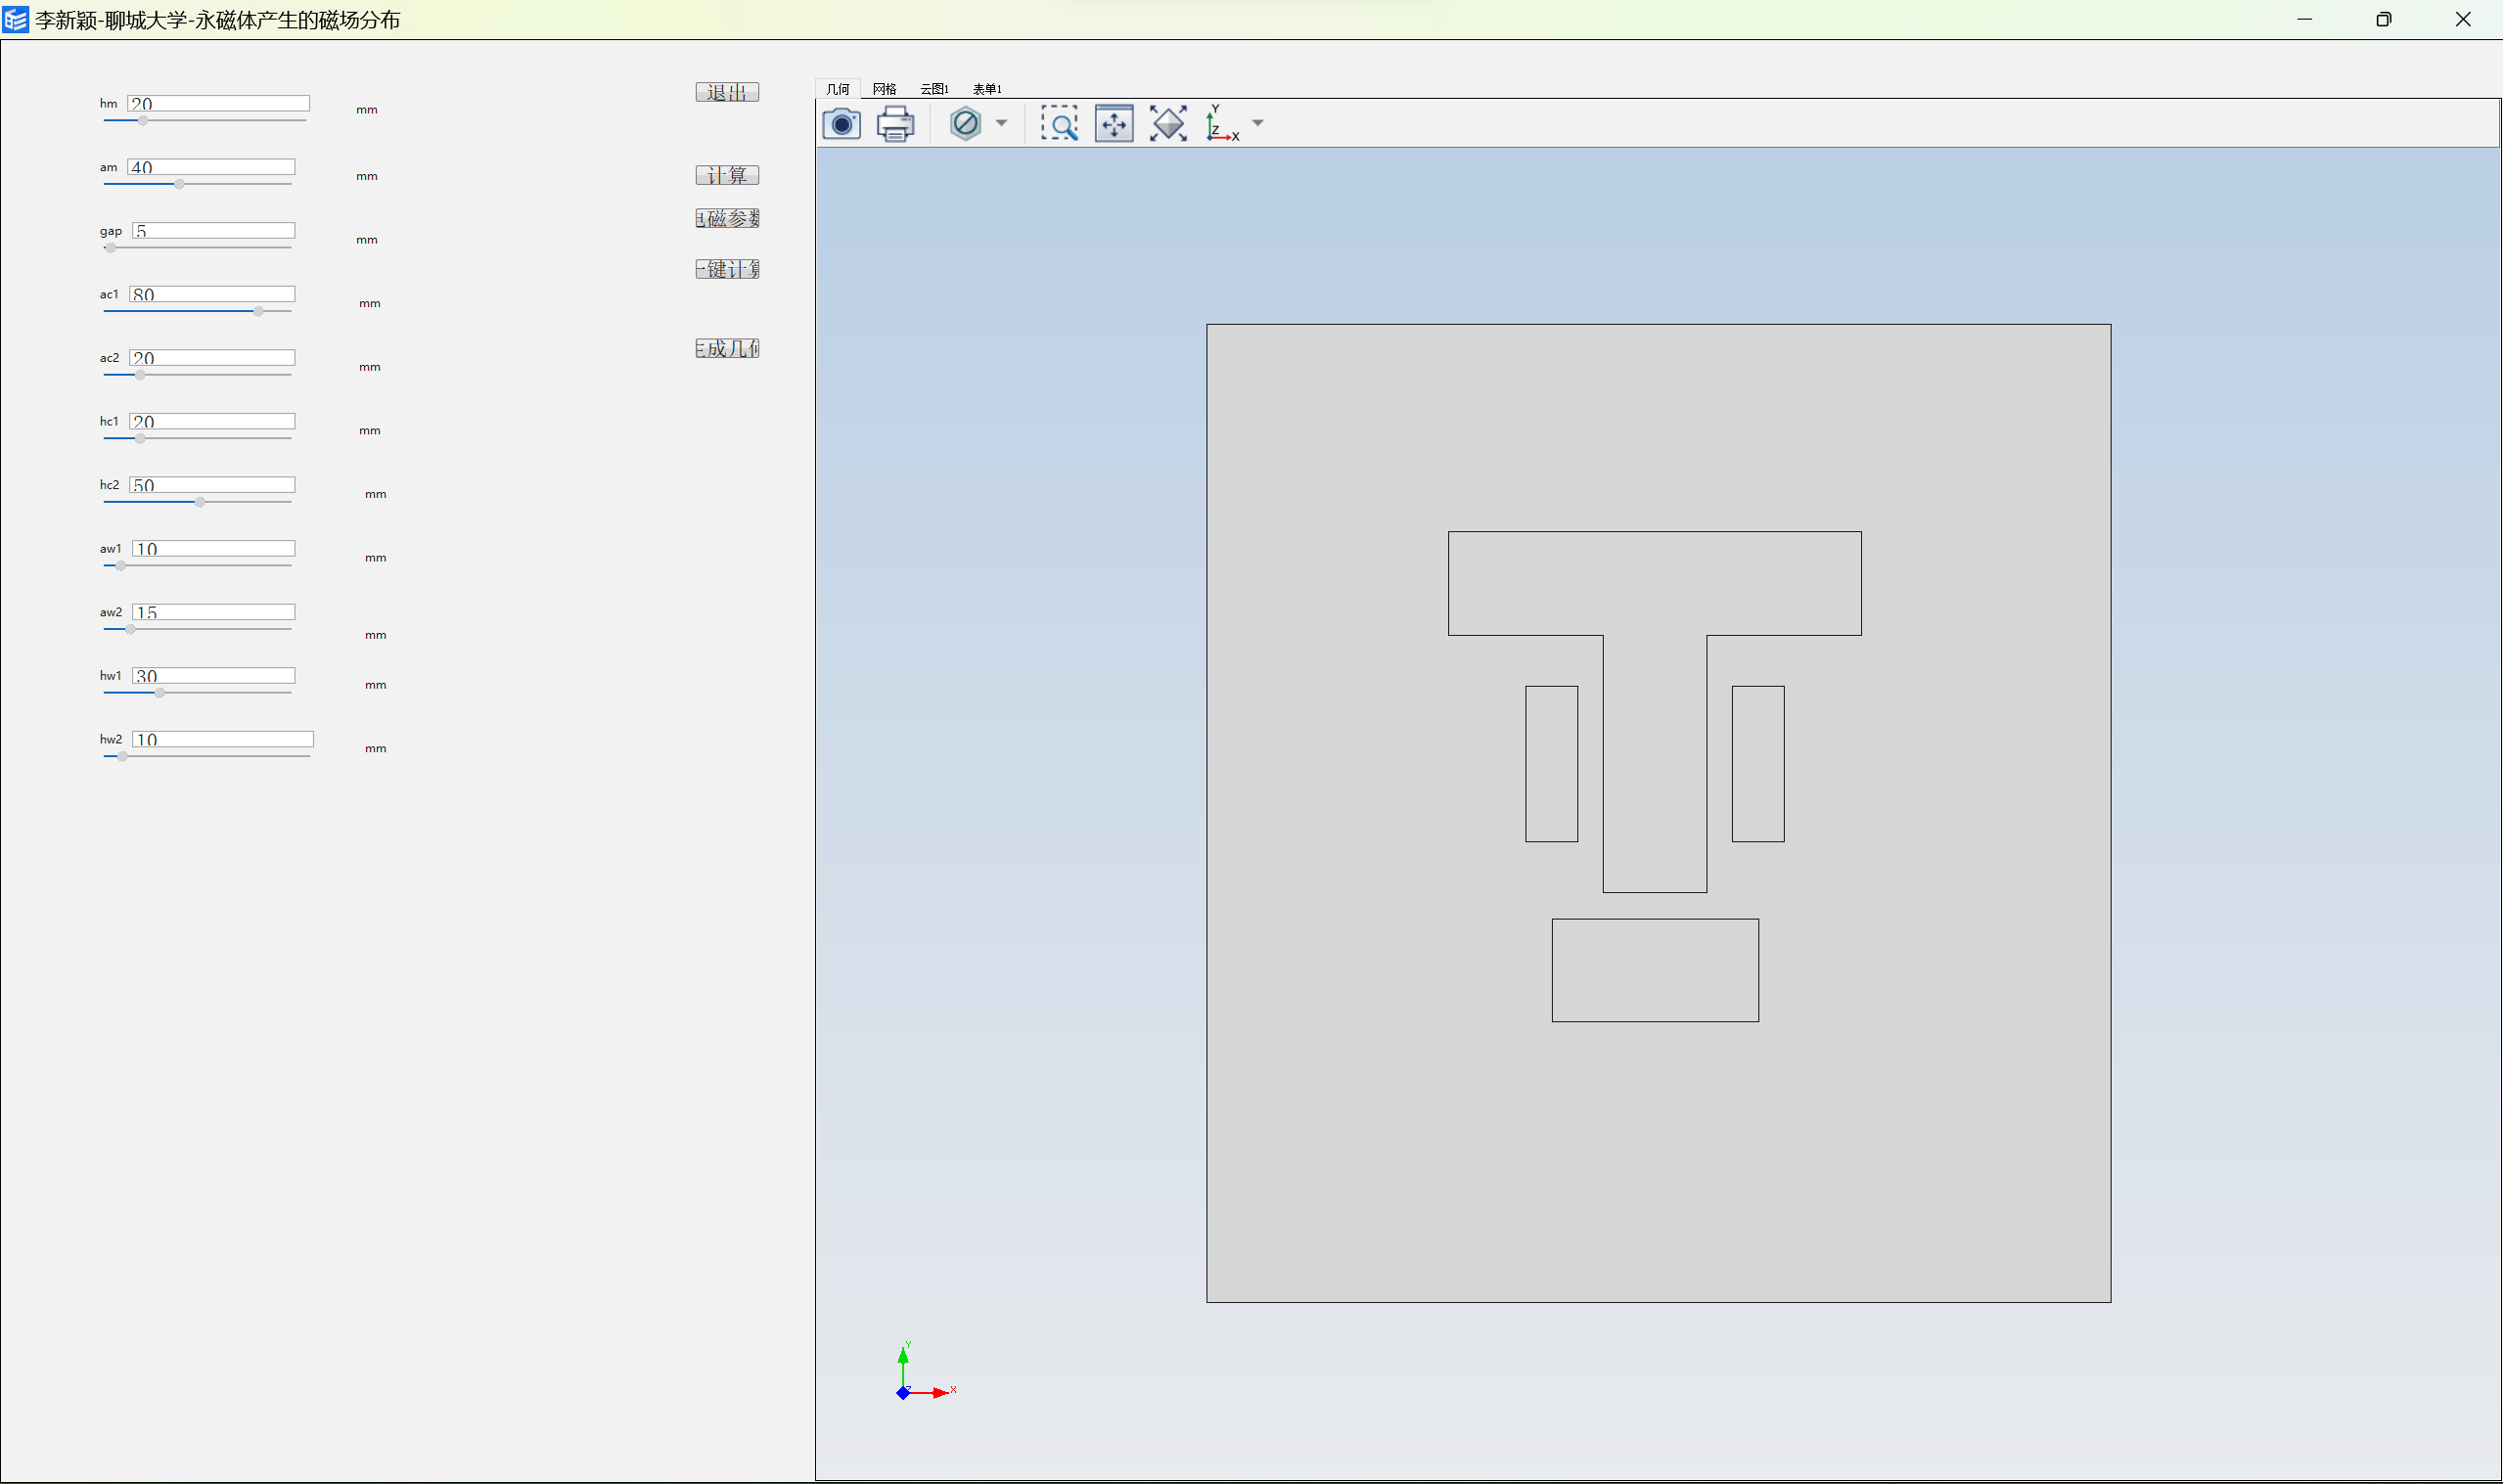Click the ac2 slider handle
This screenshot has width=2503, height=1484.
pyautogui.click(x=140, y=375)
